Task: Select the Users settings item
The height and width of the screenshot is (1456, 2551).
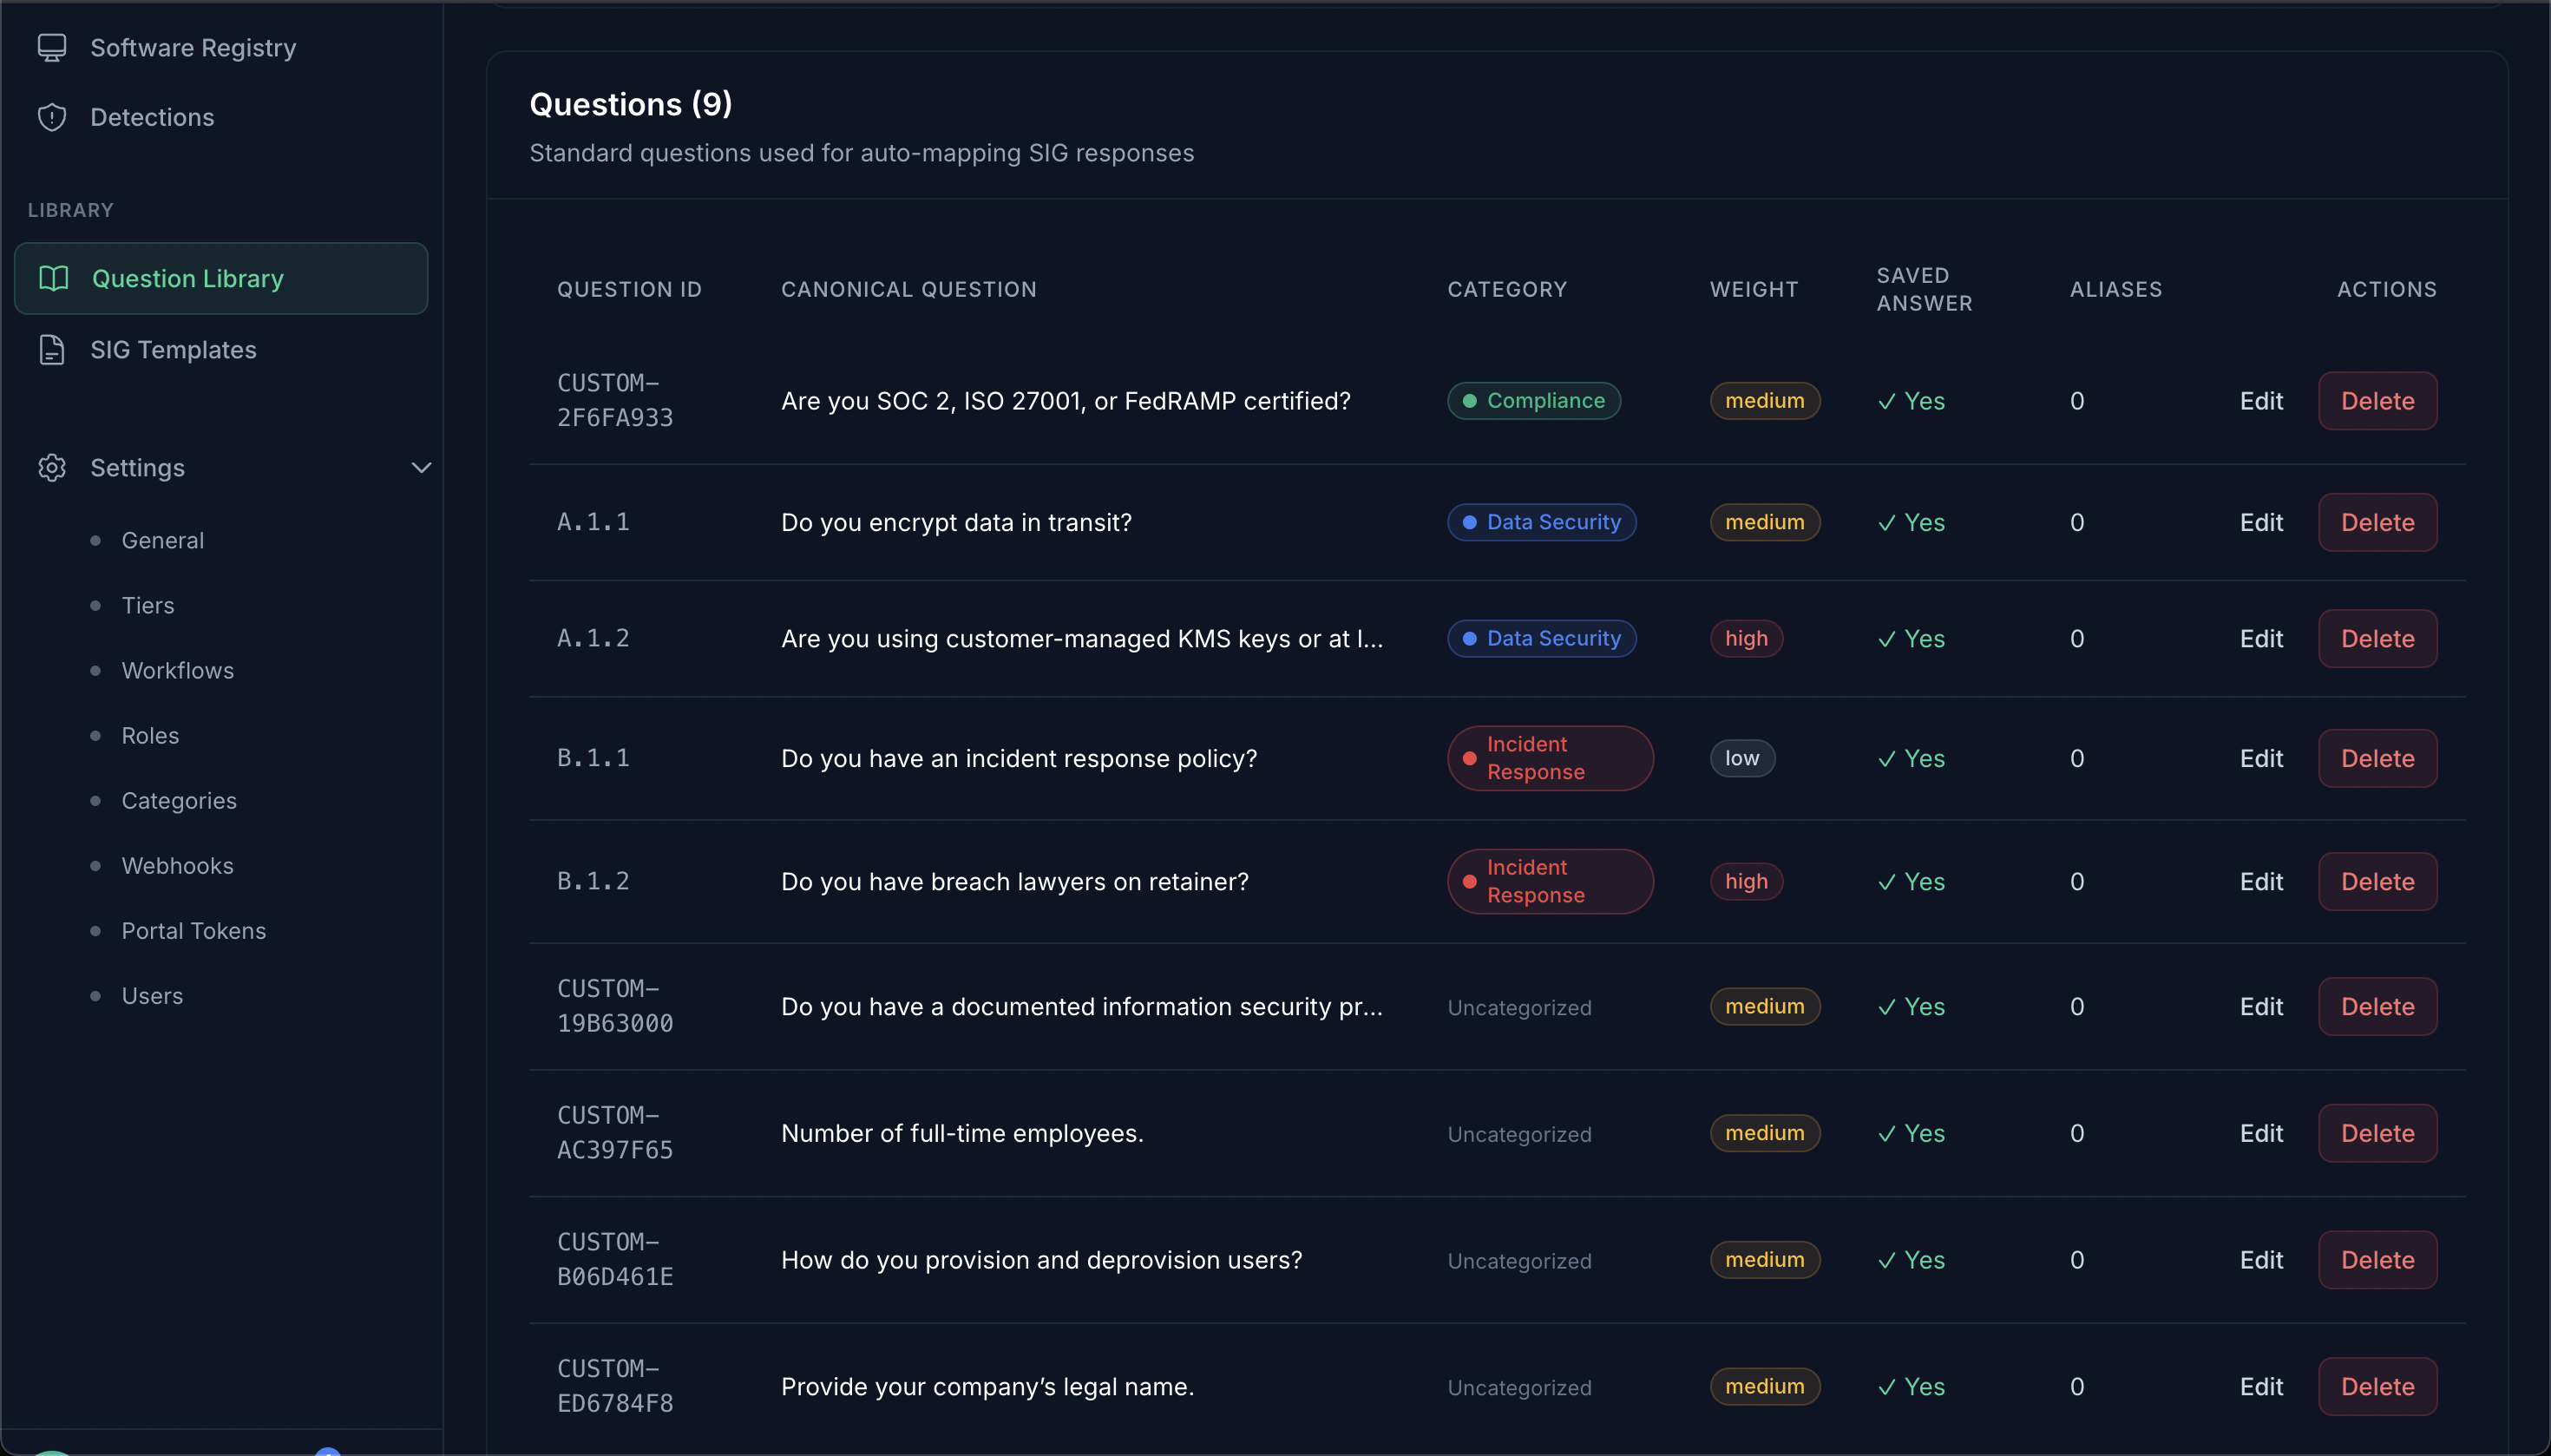Action: (x=152, y=995)
